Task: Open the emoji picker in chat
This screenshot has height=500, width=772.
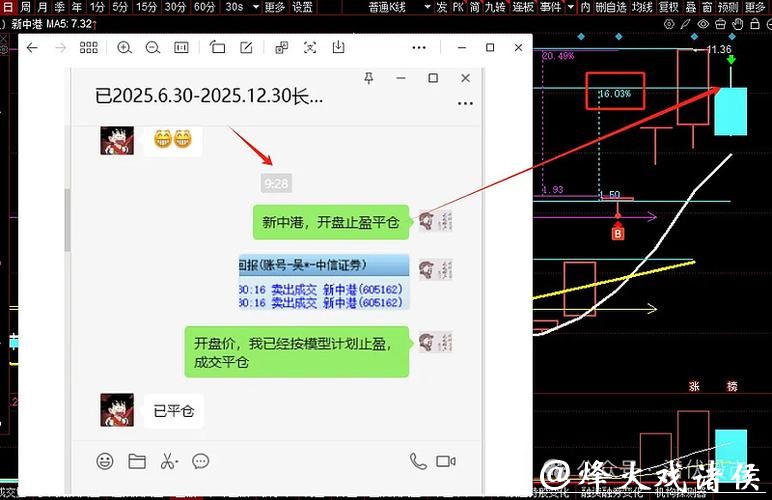Action: (105, 462)
